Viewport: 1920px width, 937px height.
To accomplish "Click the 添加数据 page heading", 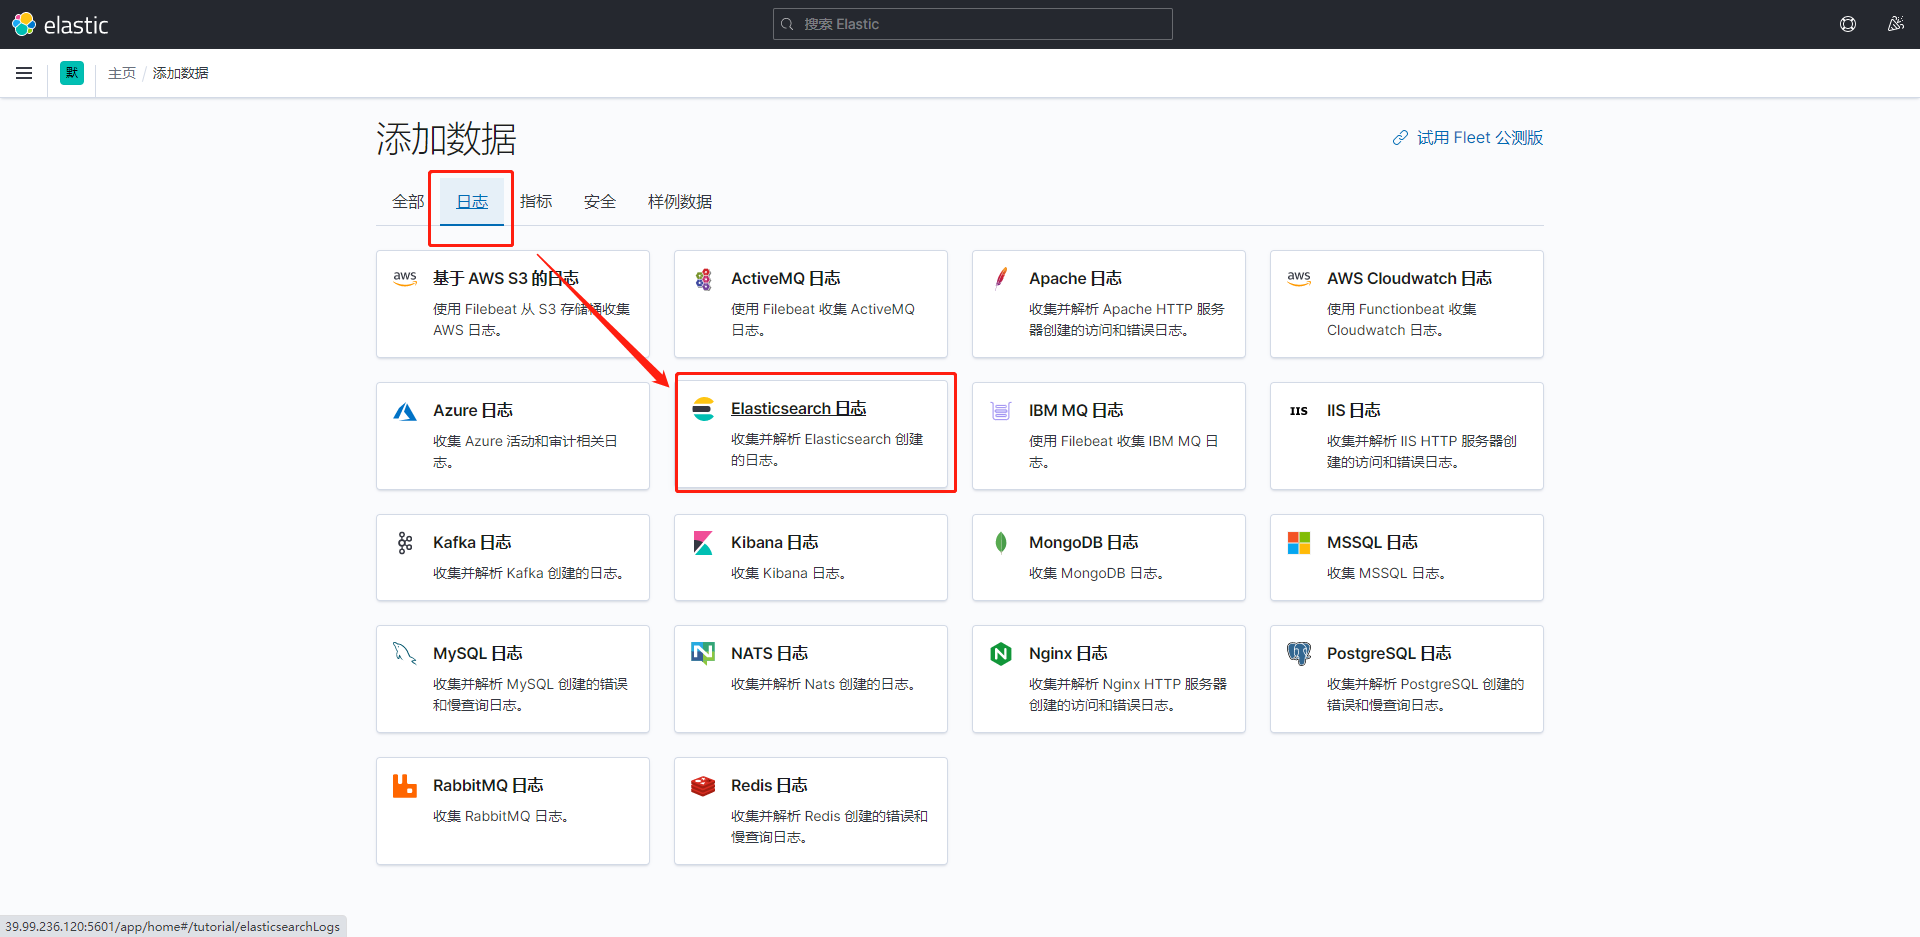I will tap(446, 139).
